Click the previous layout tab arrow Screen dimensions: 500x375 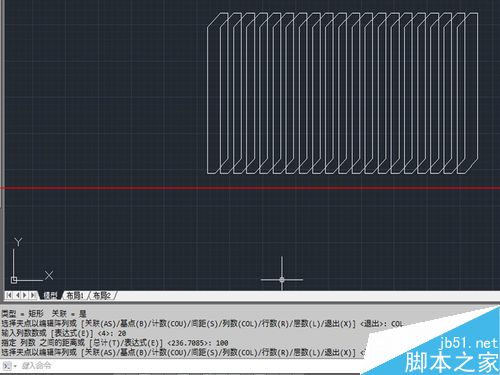(x=17, y=295)
